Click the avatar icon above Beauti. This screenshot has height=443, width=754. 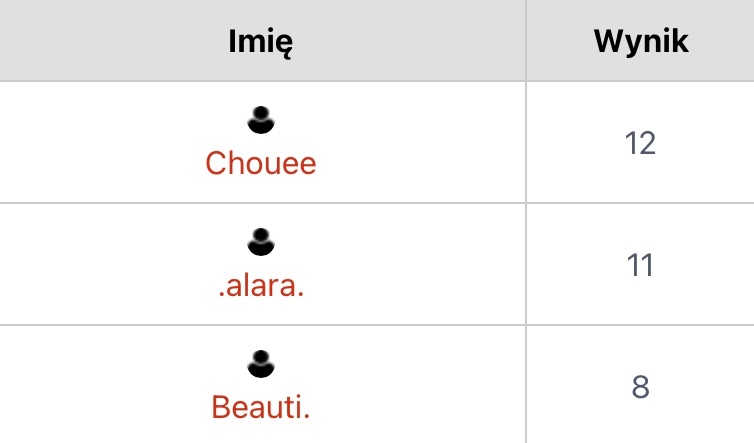[x=261, y=365]
